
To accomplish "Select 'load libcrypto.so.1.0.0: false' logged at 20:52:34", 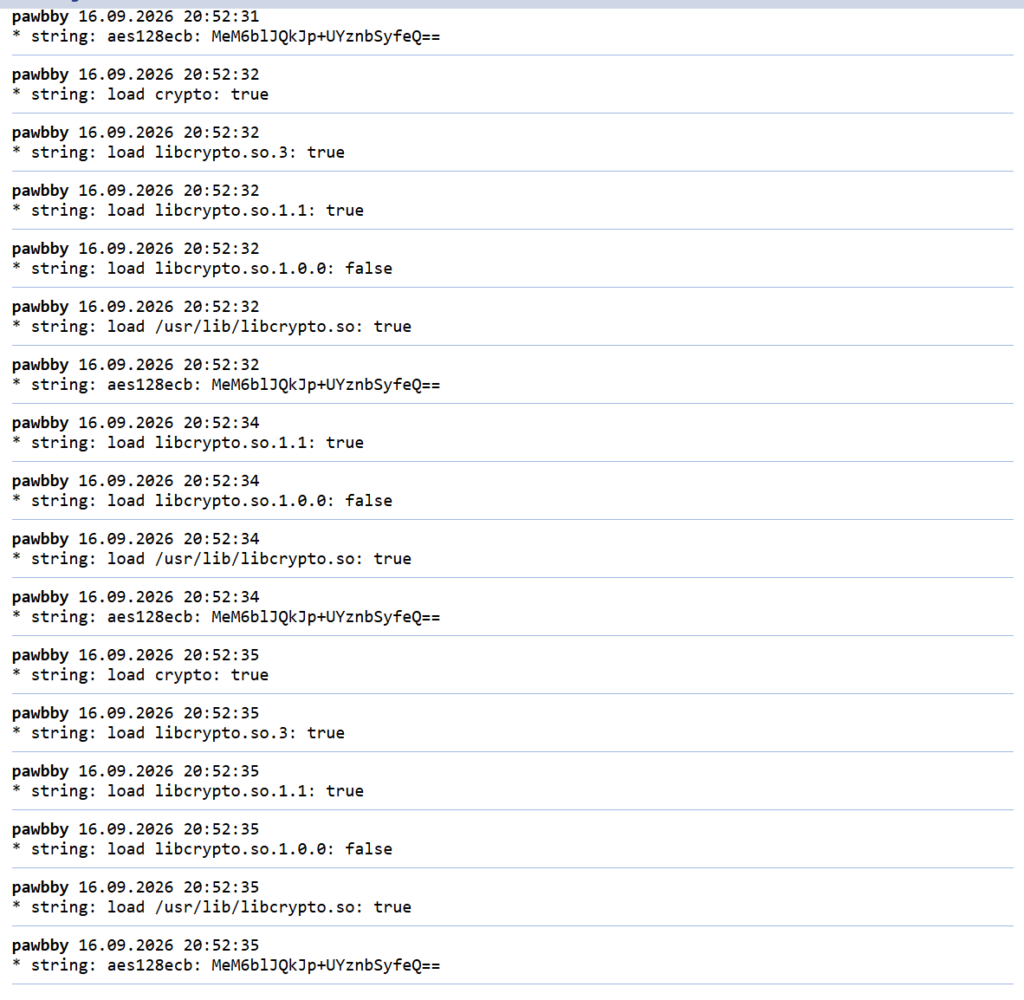I will pos(202,502).
